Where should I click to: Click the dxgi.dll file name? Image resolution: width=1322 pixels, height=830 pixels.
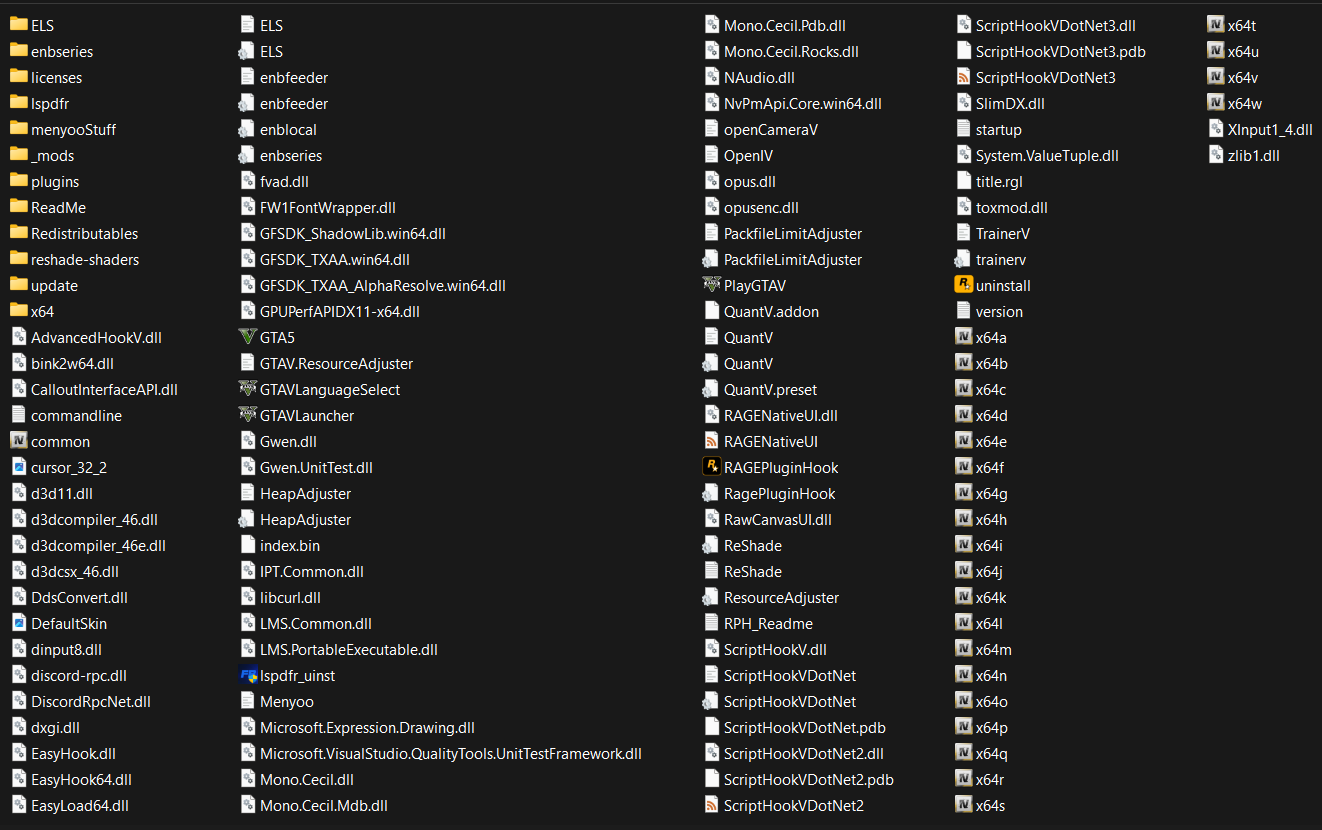tap(55, 727)
